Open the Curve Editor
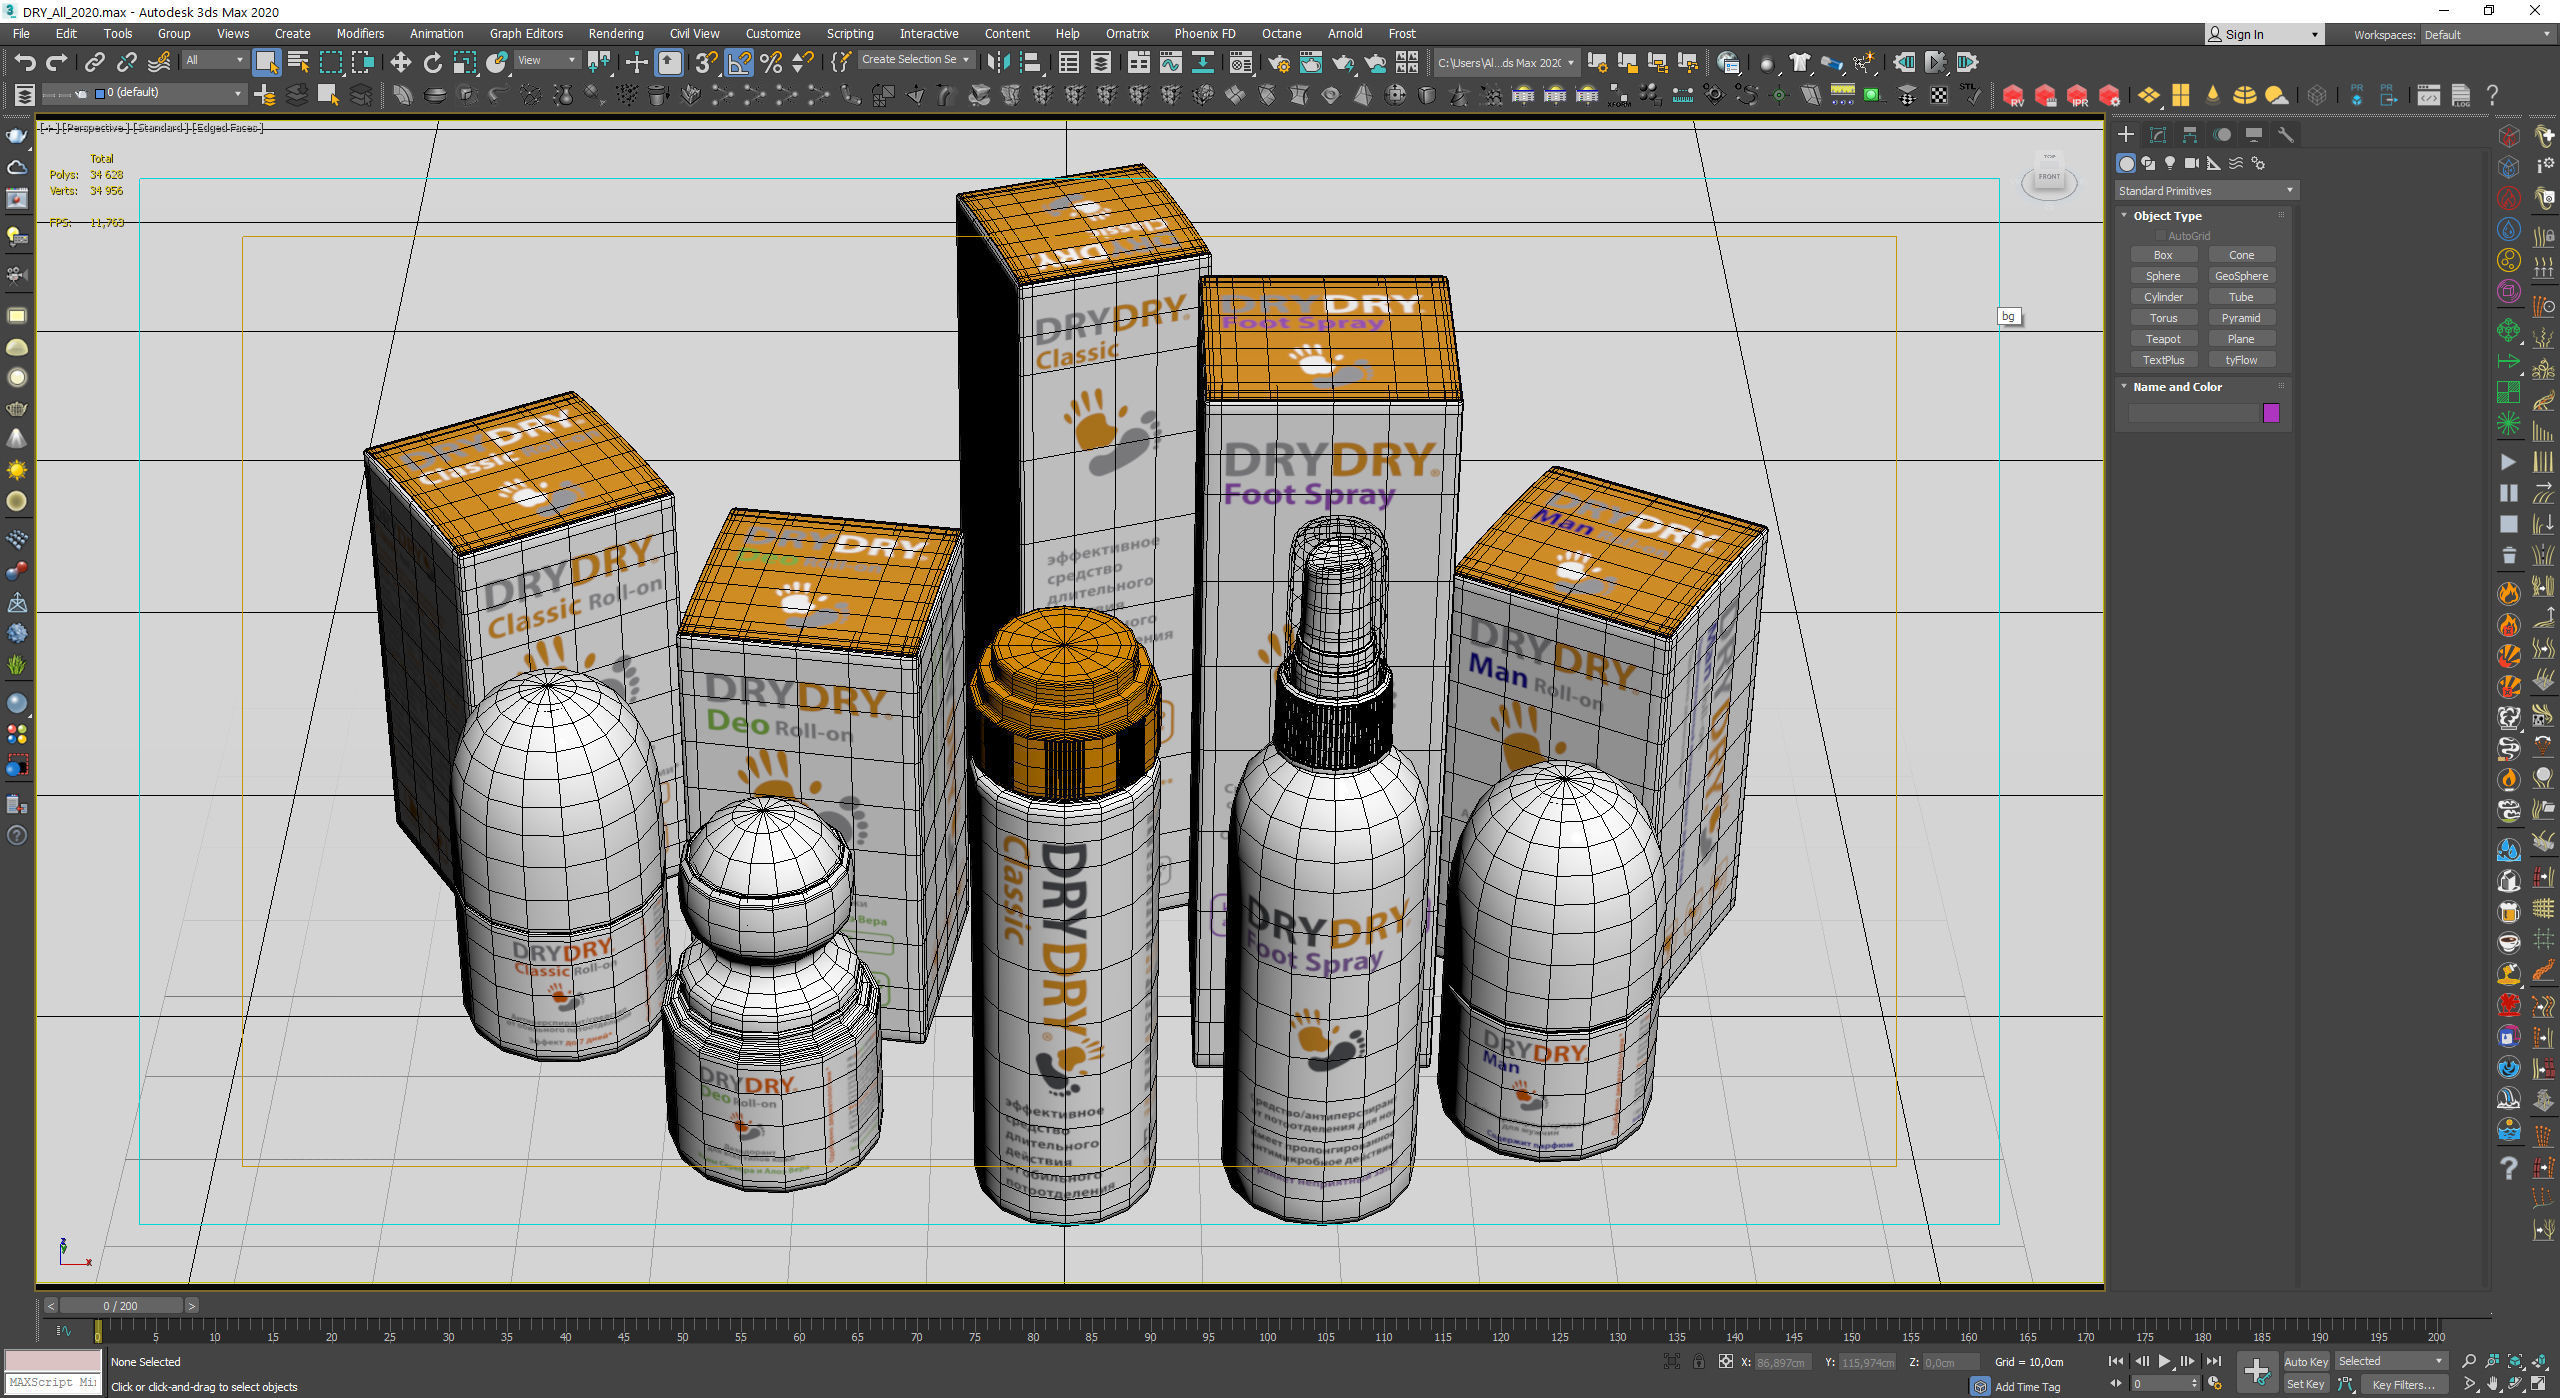Screen dimensions: 2560x1398 coord(1171,62)
